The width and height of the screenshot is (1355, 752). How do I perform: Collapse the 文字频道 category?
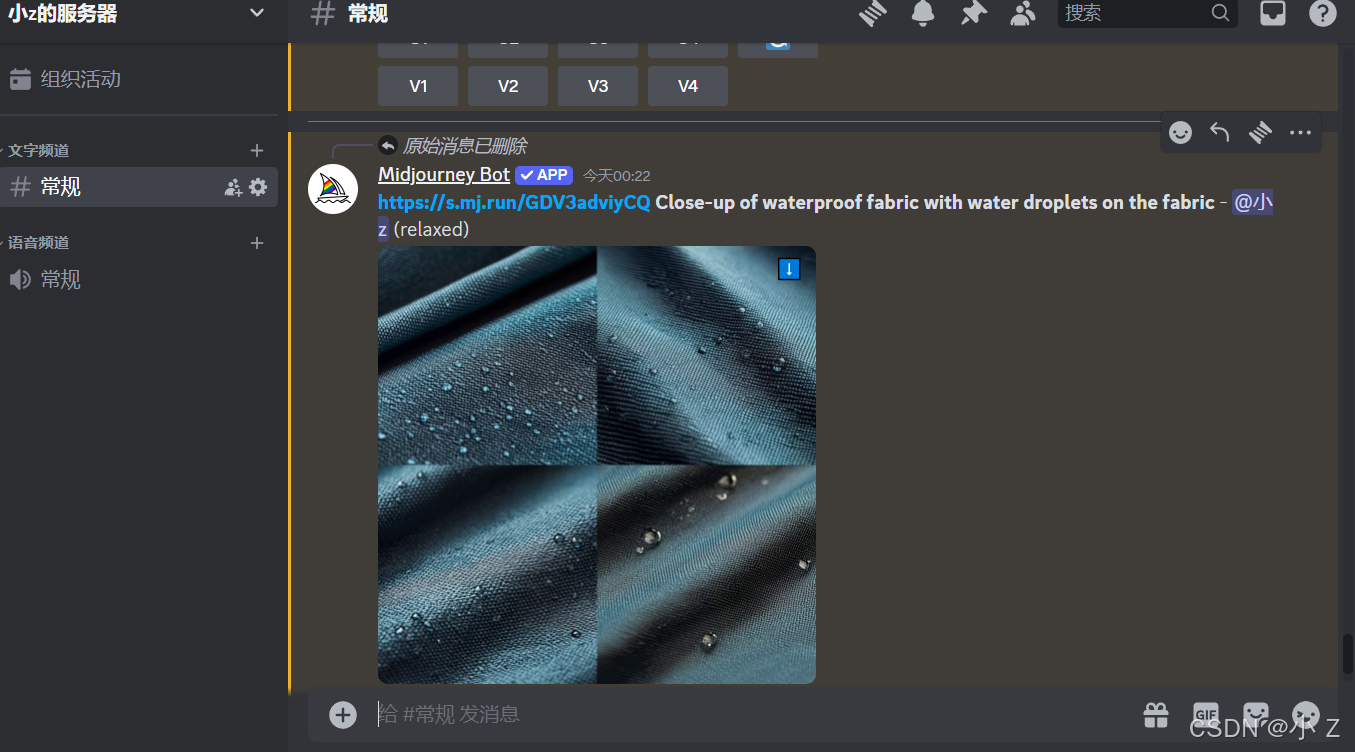click(38, 150)
